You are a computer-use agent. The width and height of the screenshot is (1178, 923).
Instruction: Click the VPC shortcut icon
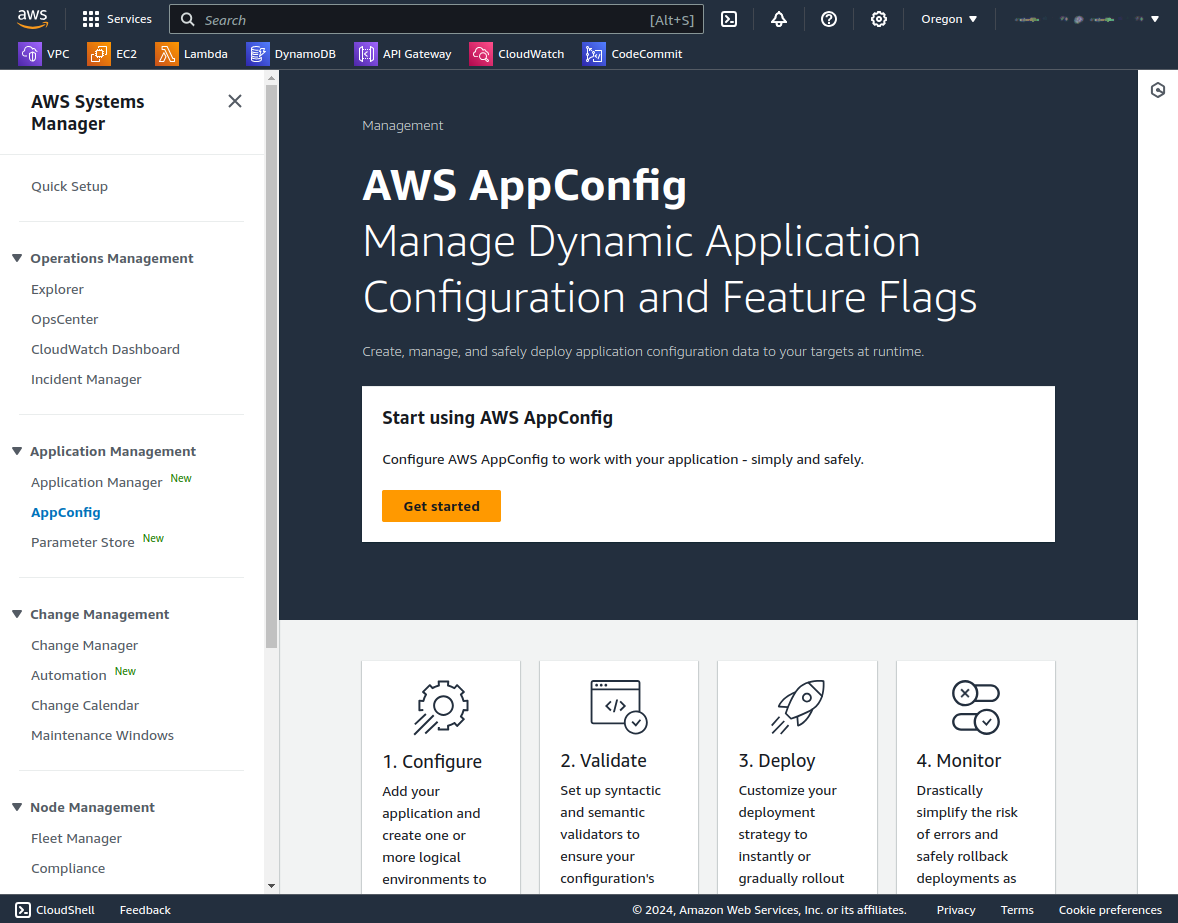30,54
